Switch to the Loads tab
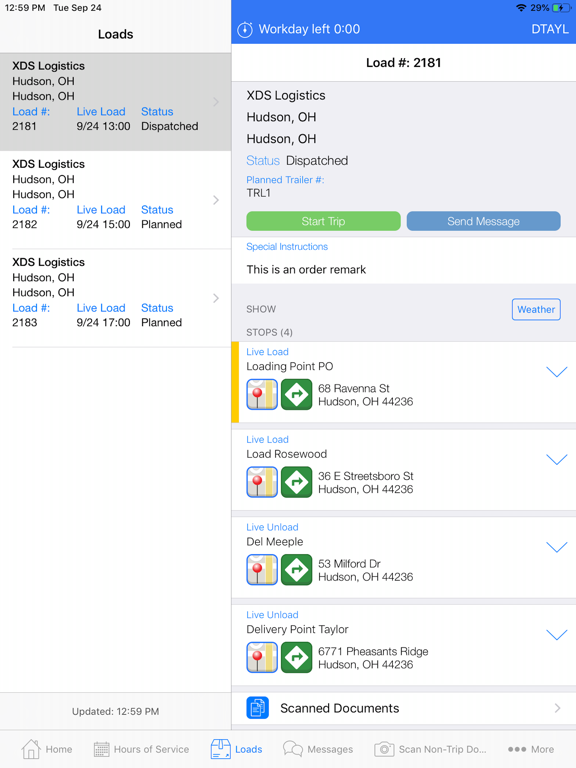576x768 pixels. coord(237,749)
